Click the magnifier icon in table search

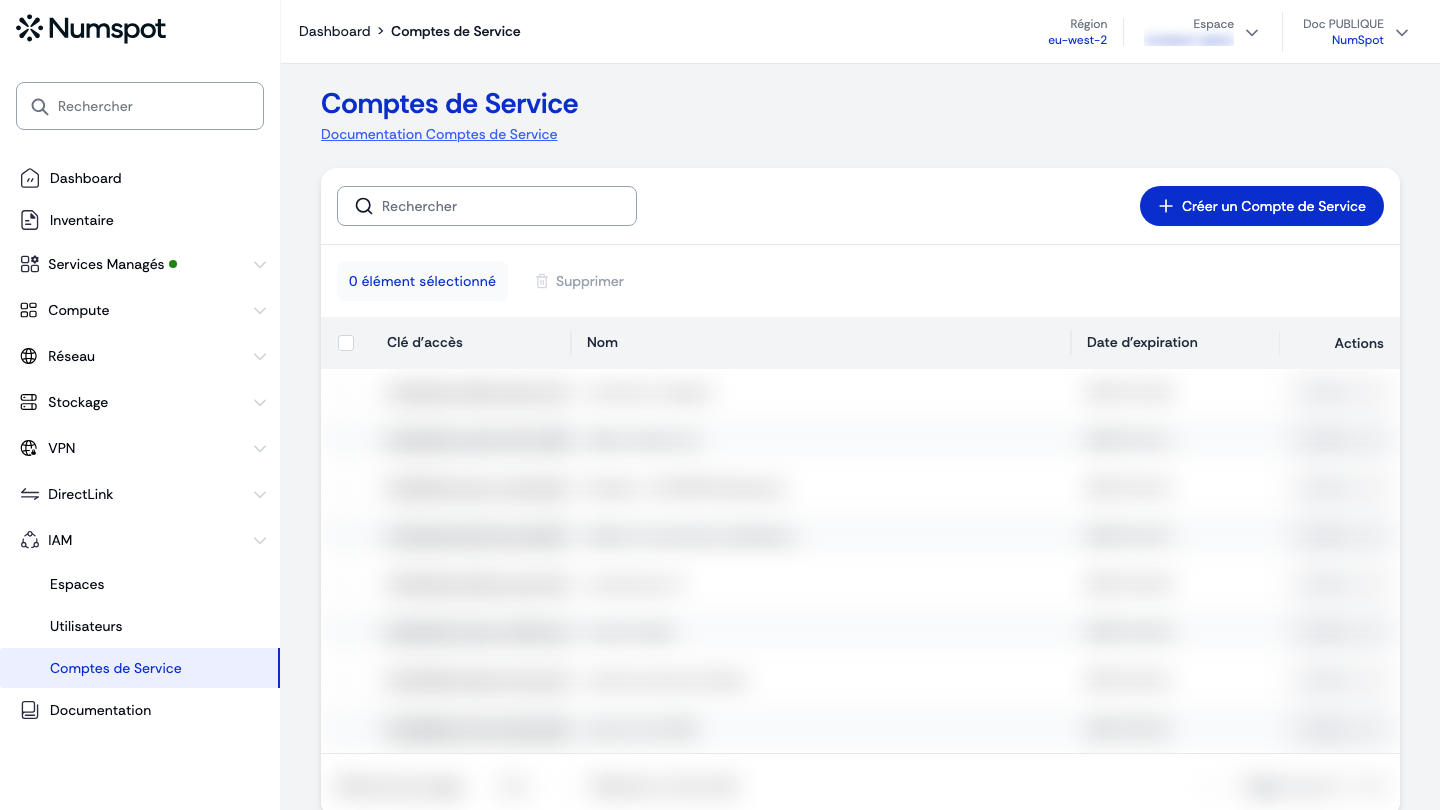tap(364, 206)
